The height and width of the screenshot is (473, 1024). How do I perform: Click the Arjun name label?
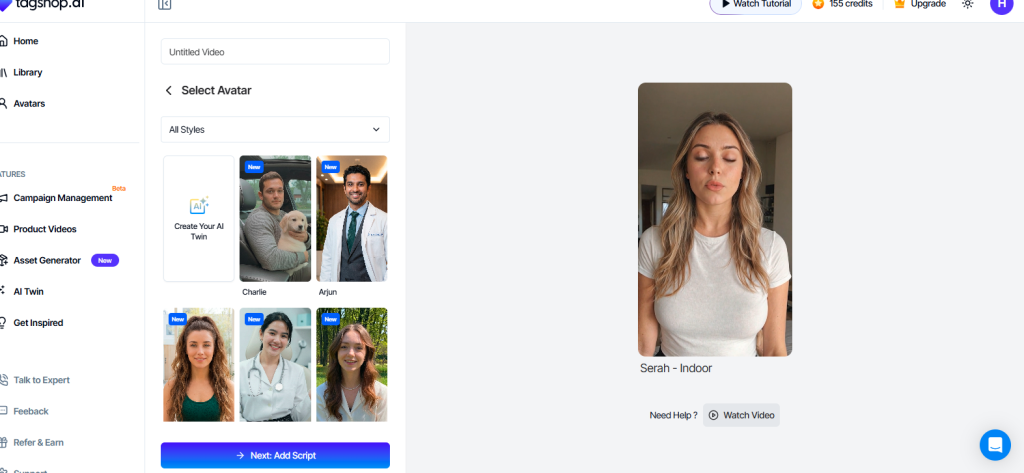click(x=328, y=292)
